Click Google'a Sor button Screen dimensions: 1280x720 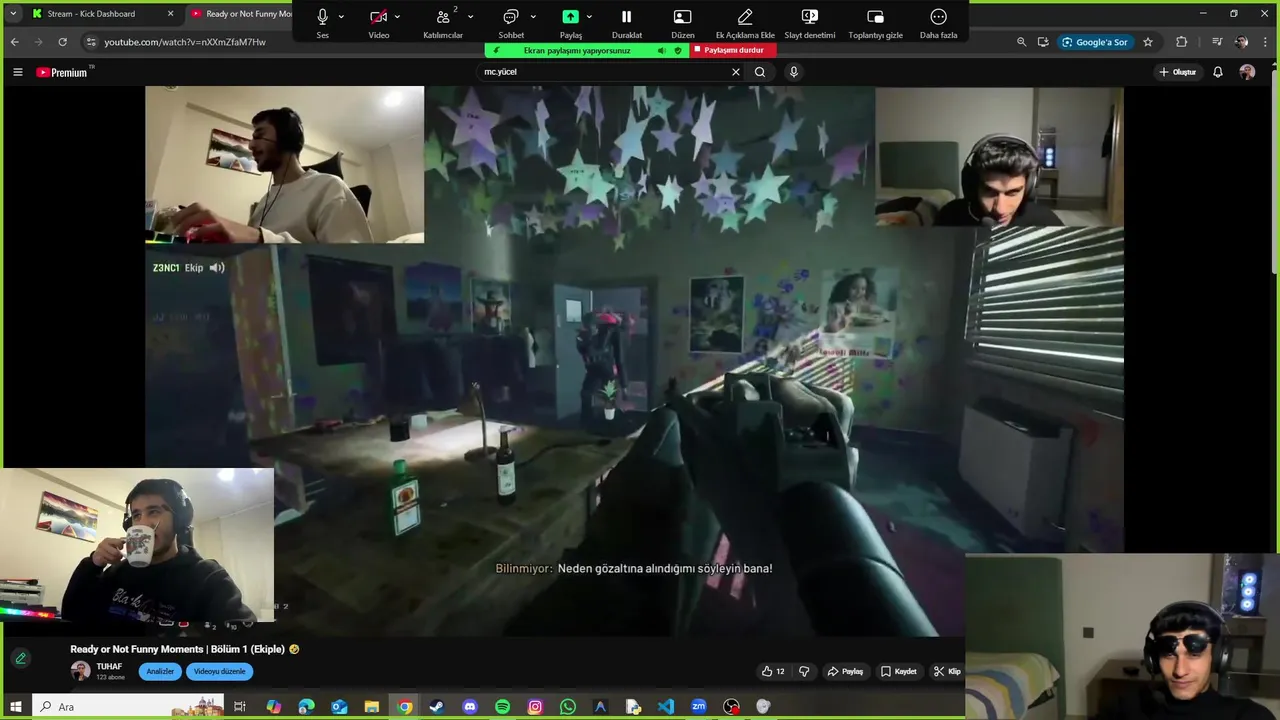coord(1095,42)
